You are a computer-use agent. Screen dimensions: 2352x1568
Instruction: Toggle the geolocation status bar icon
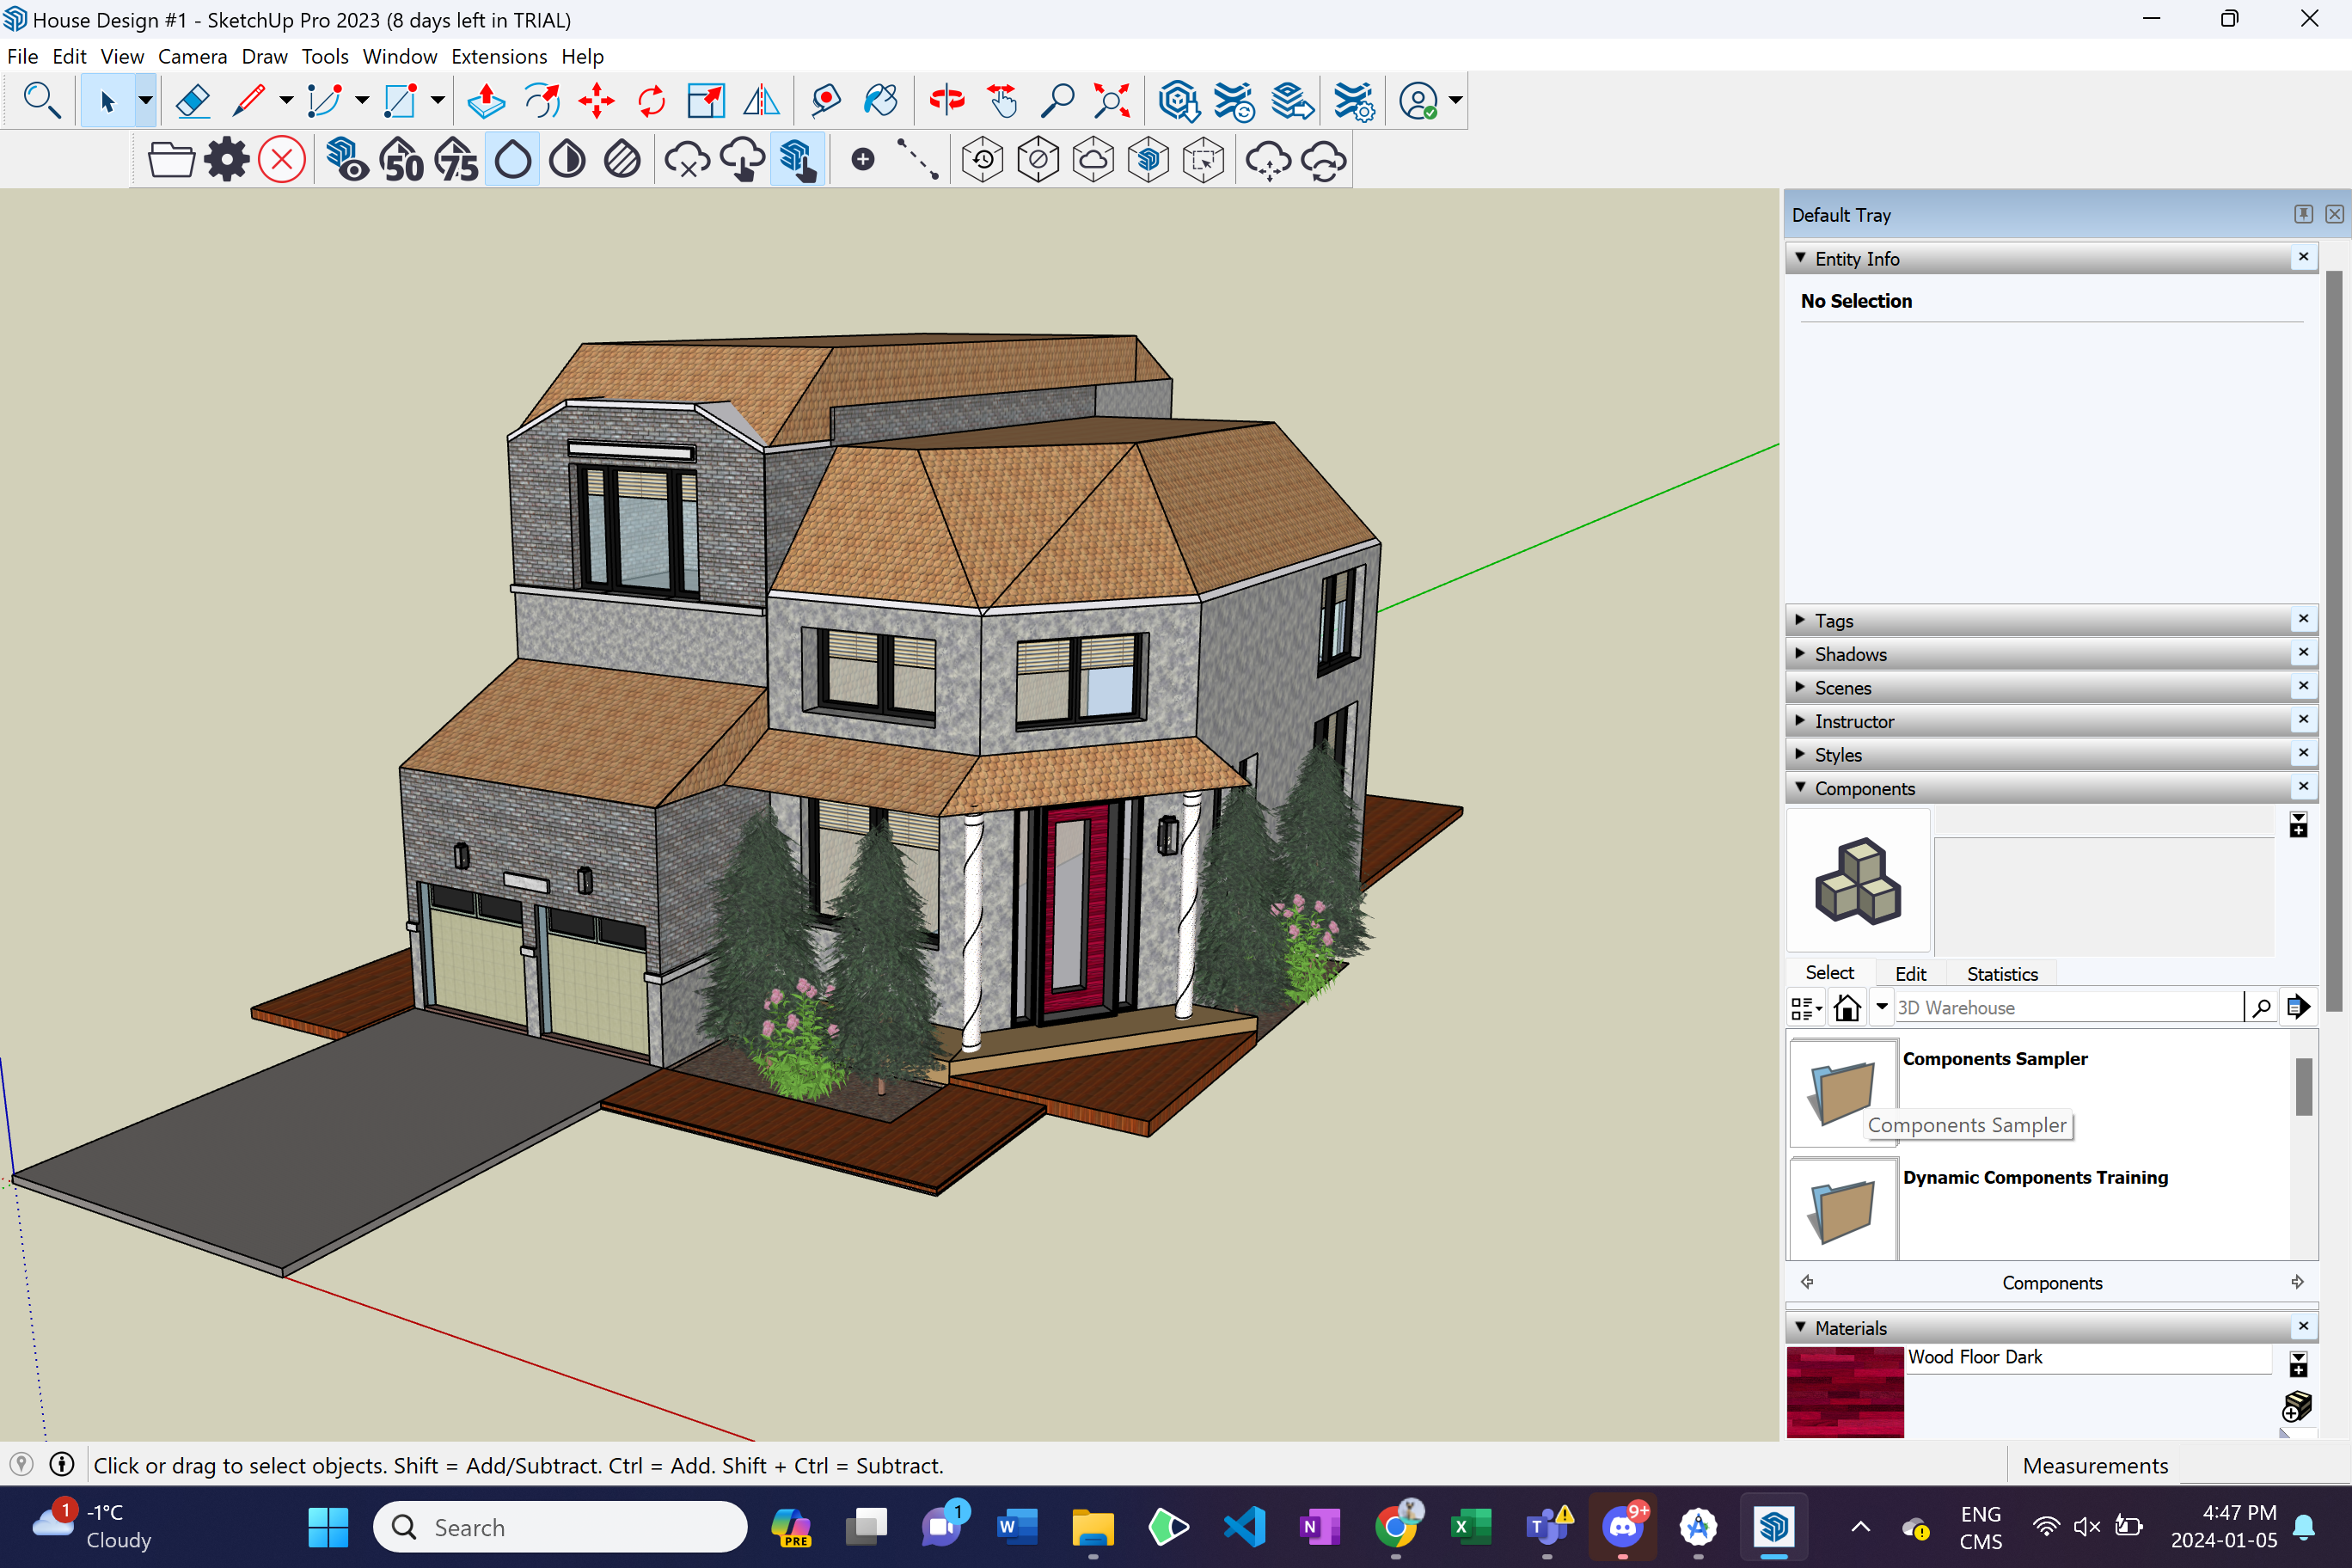pyautogui.click(x=21, y=1465)
